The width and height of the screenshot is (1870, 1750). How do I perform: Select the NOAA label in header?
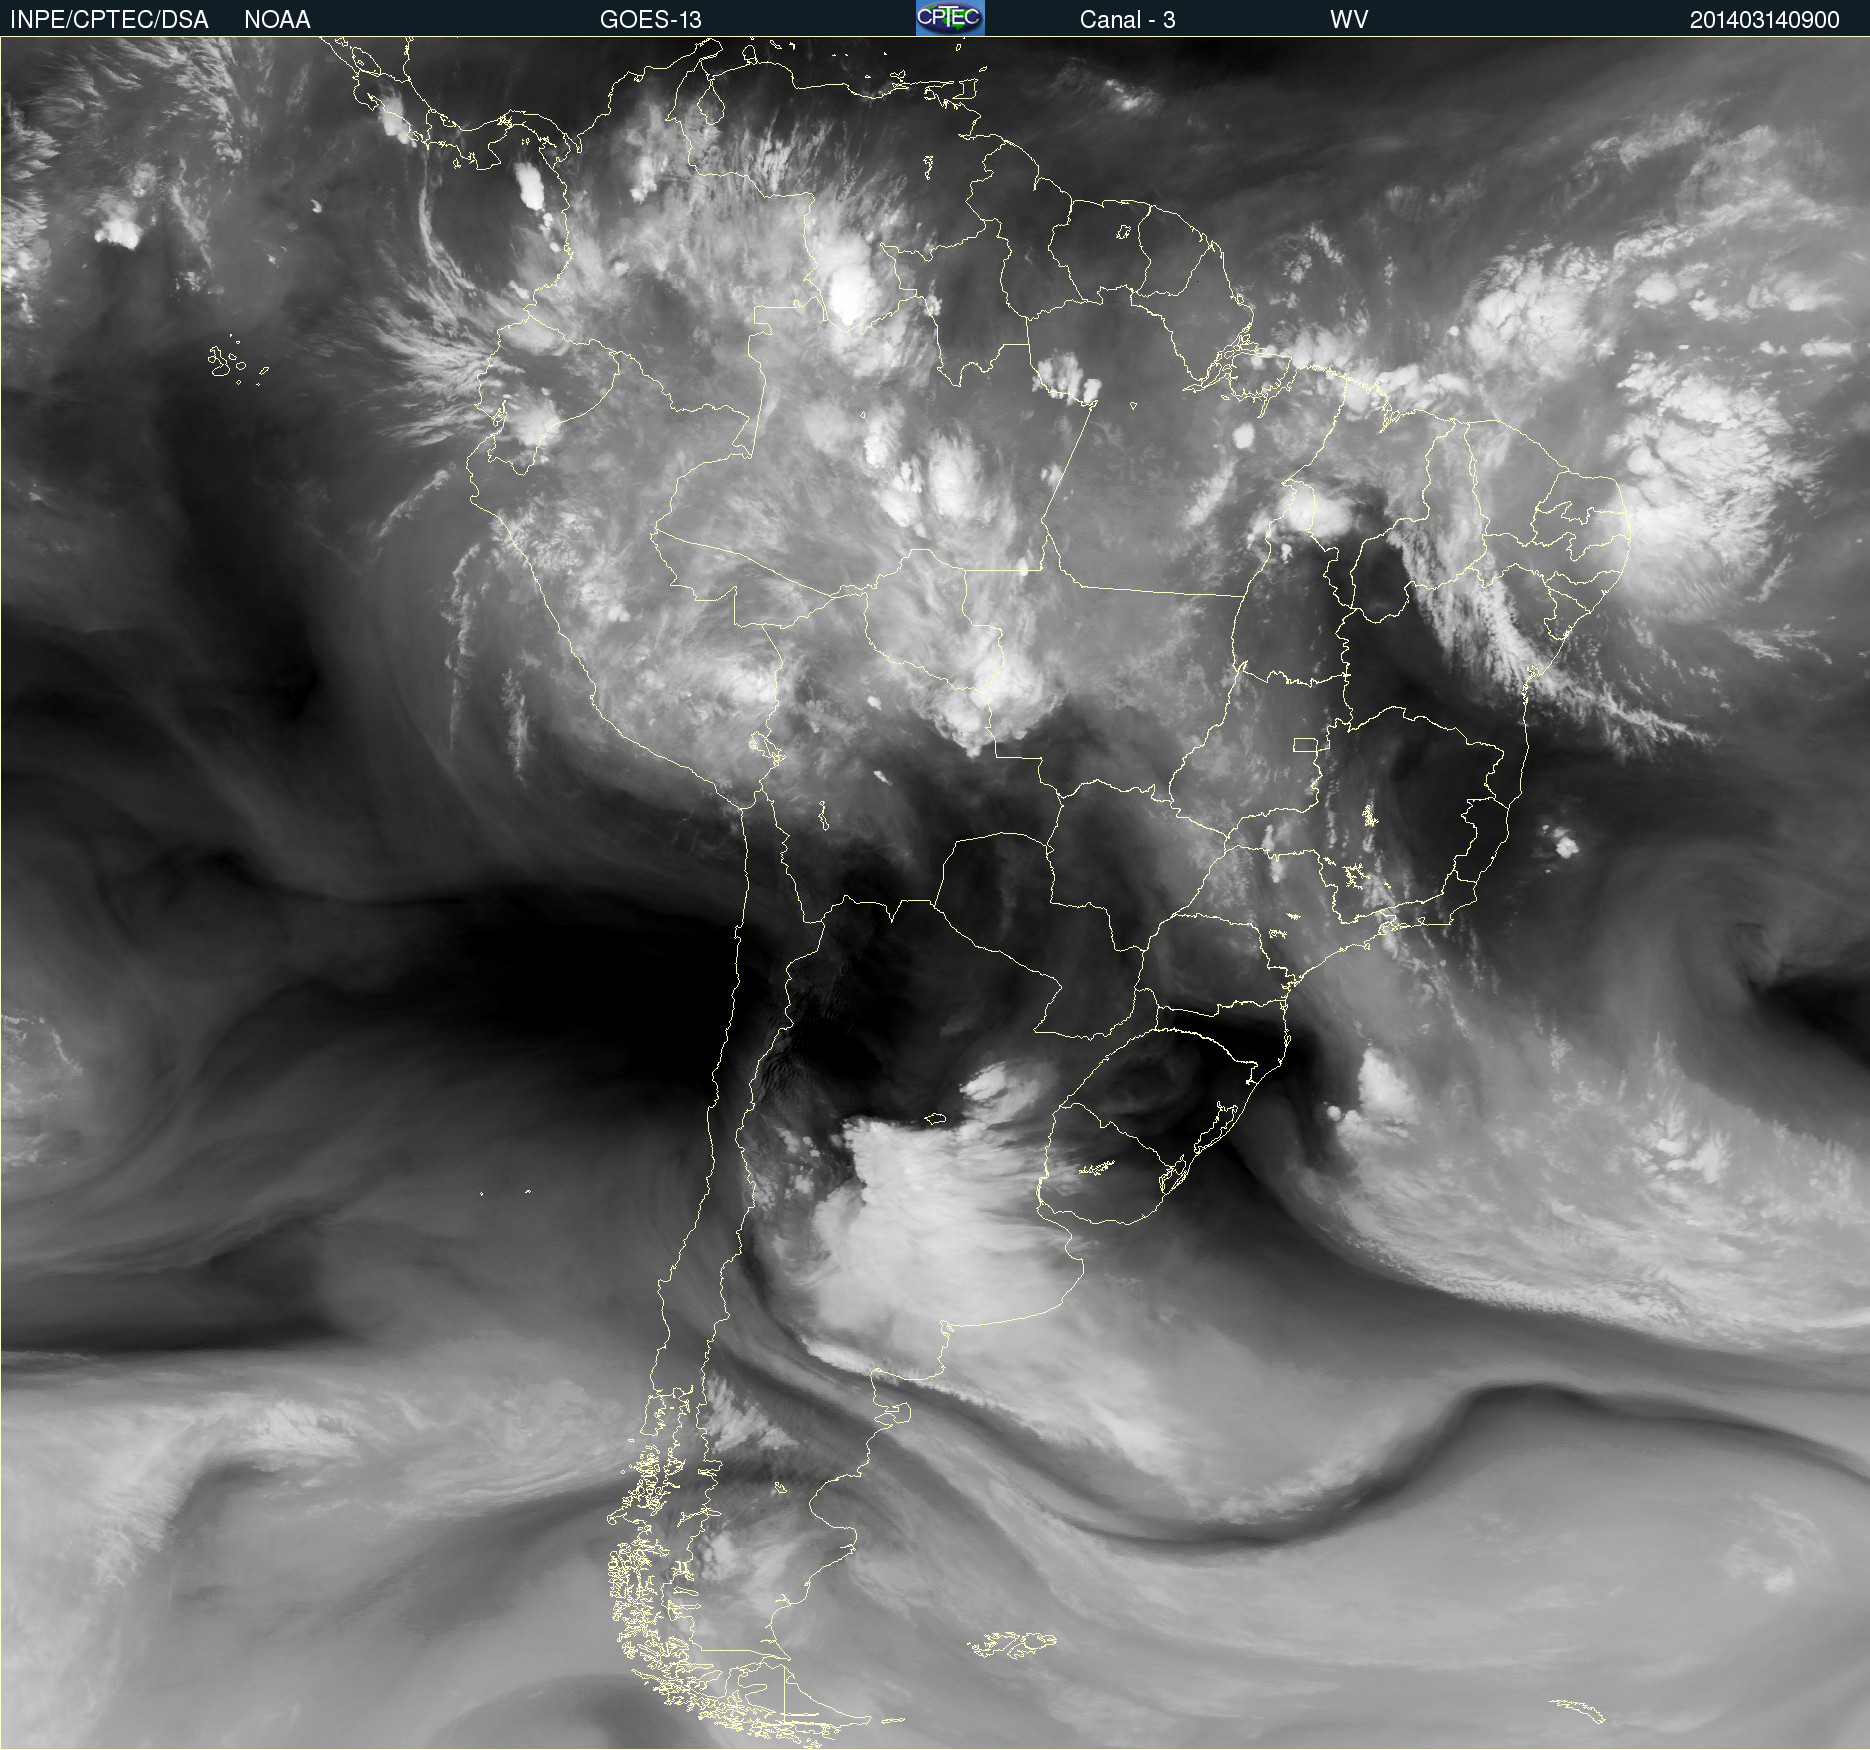point(277,20)
